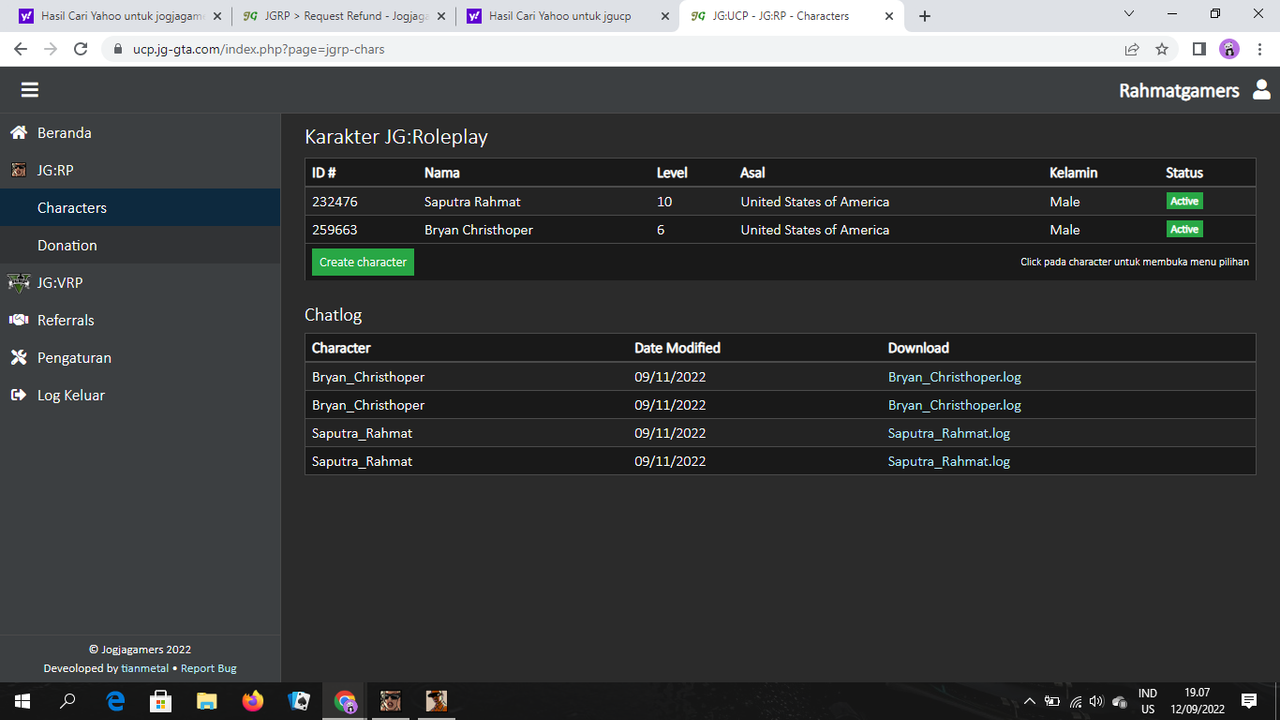Click the Pengaturan tools icon
The height and width of the screenshot is (720, 1280).
click(19, 357)
